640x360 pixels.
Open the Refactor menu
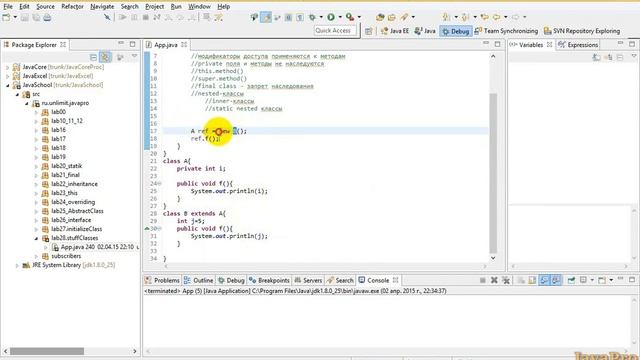(x=72, y=7)
